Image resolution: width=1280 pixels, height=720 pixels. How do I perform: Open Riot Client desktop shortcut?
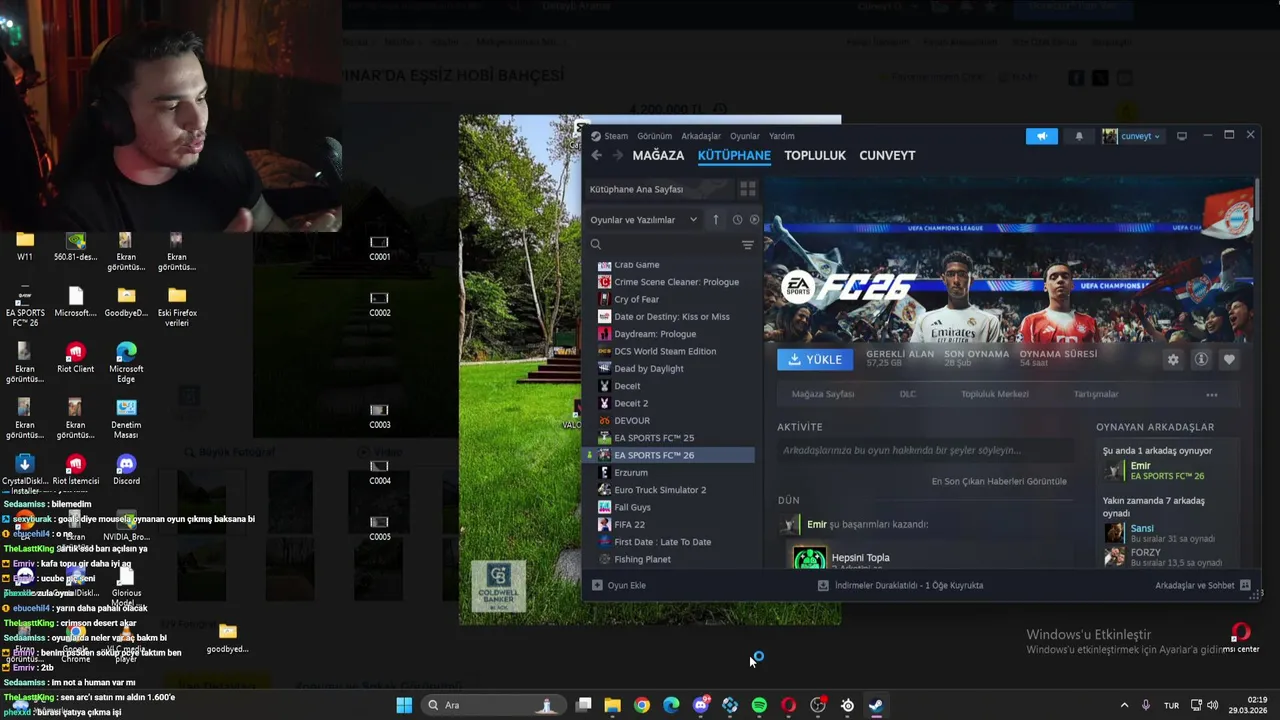coord(75,358)
